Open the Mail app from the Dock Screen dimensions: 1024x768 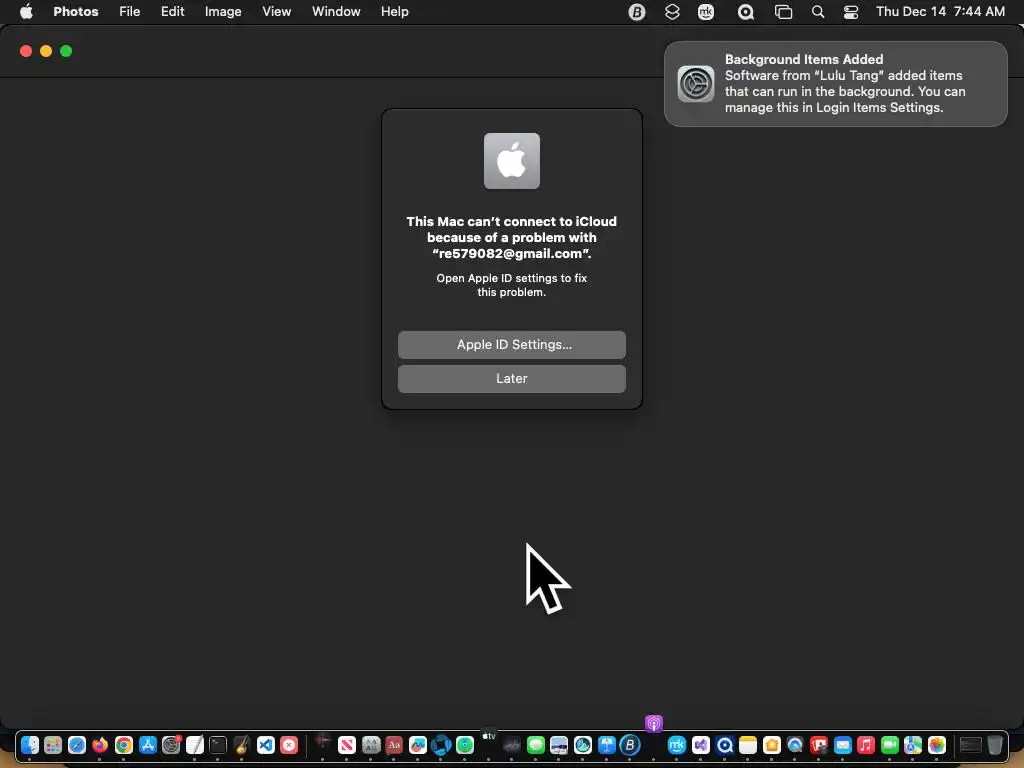pos(842,745)
